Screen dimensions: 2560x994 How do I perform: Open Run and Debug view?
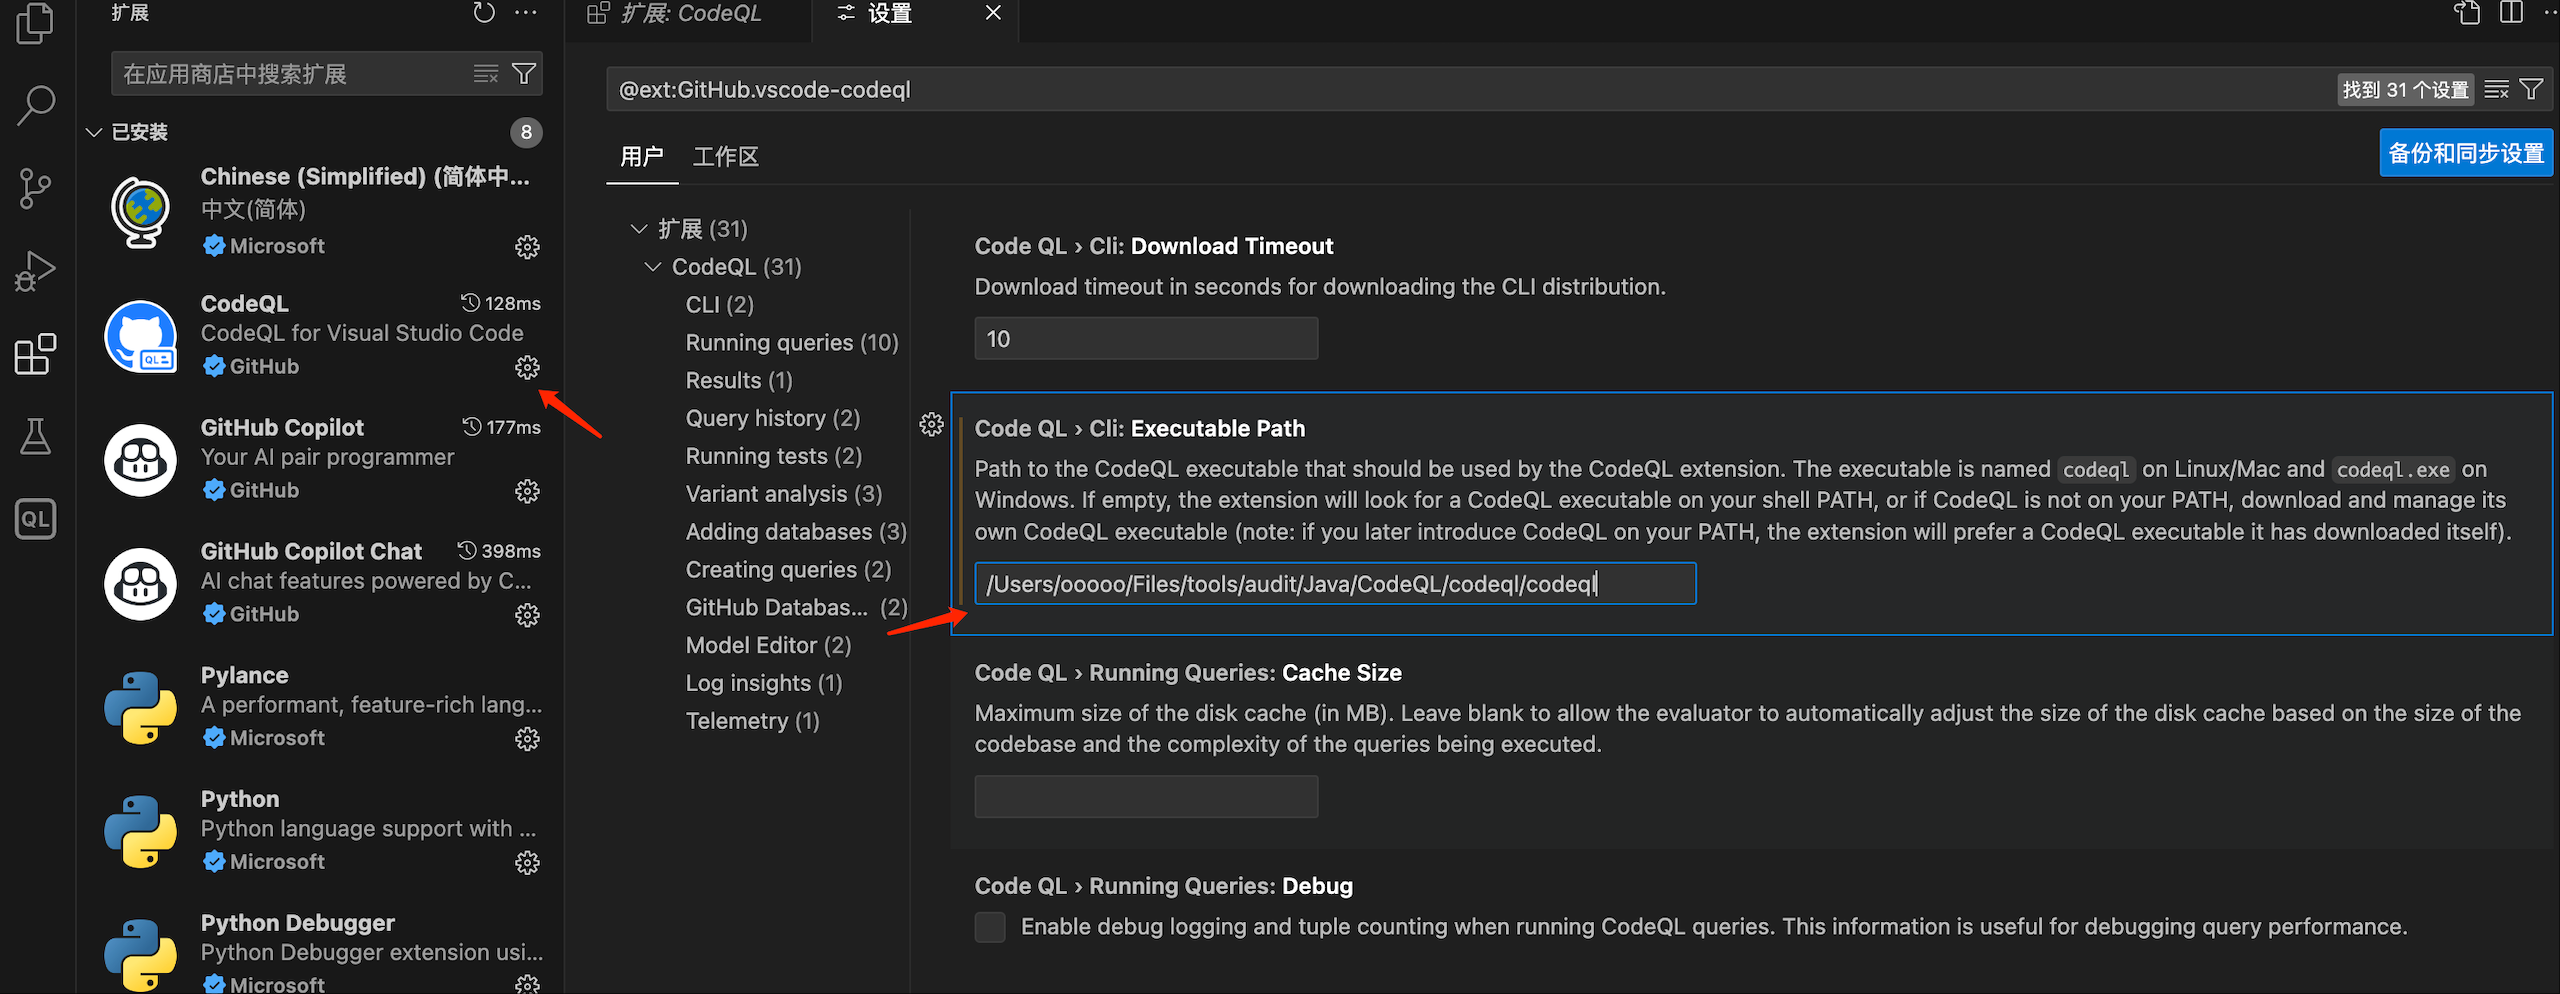click(x=36, y=271)
